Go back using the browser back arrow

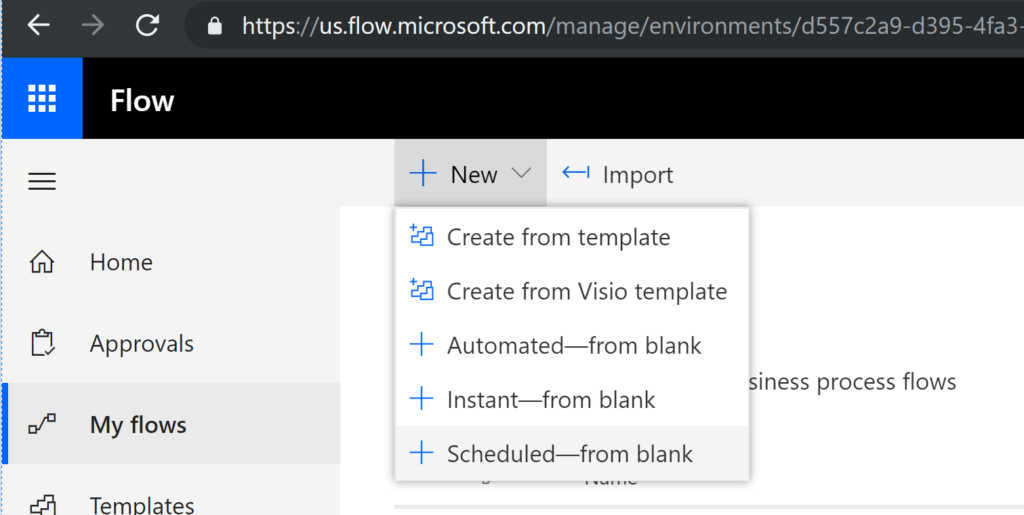pyautogui.click(x=38, y=25)
